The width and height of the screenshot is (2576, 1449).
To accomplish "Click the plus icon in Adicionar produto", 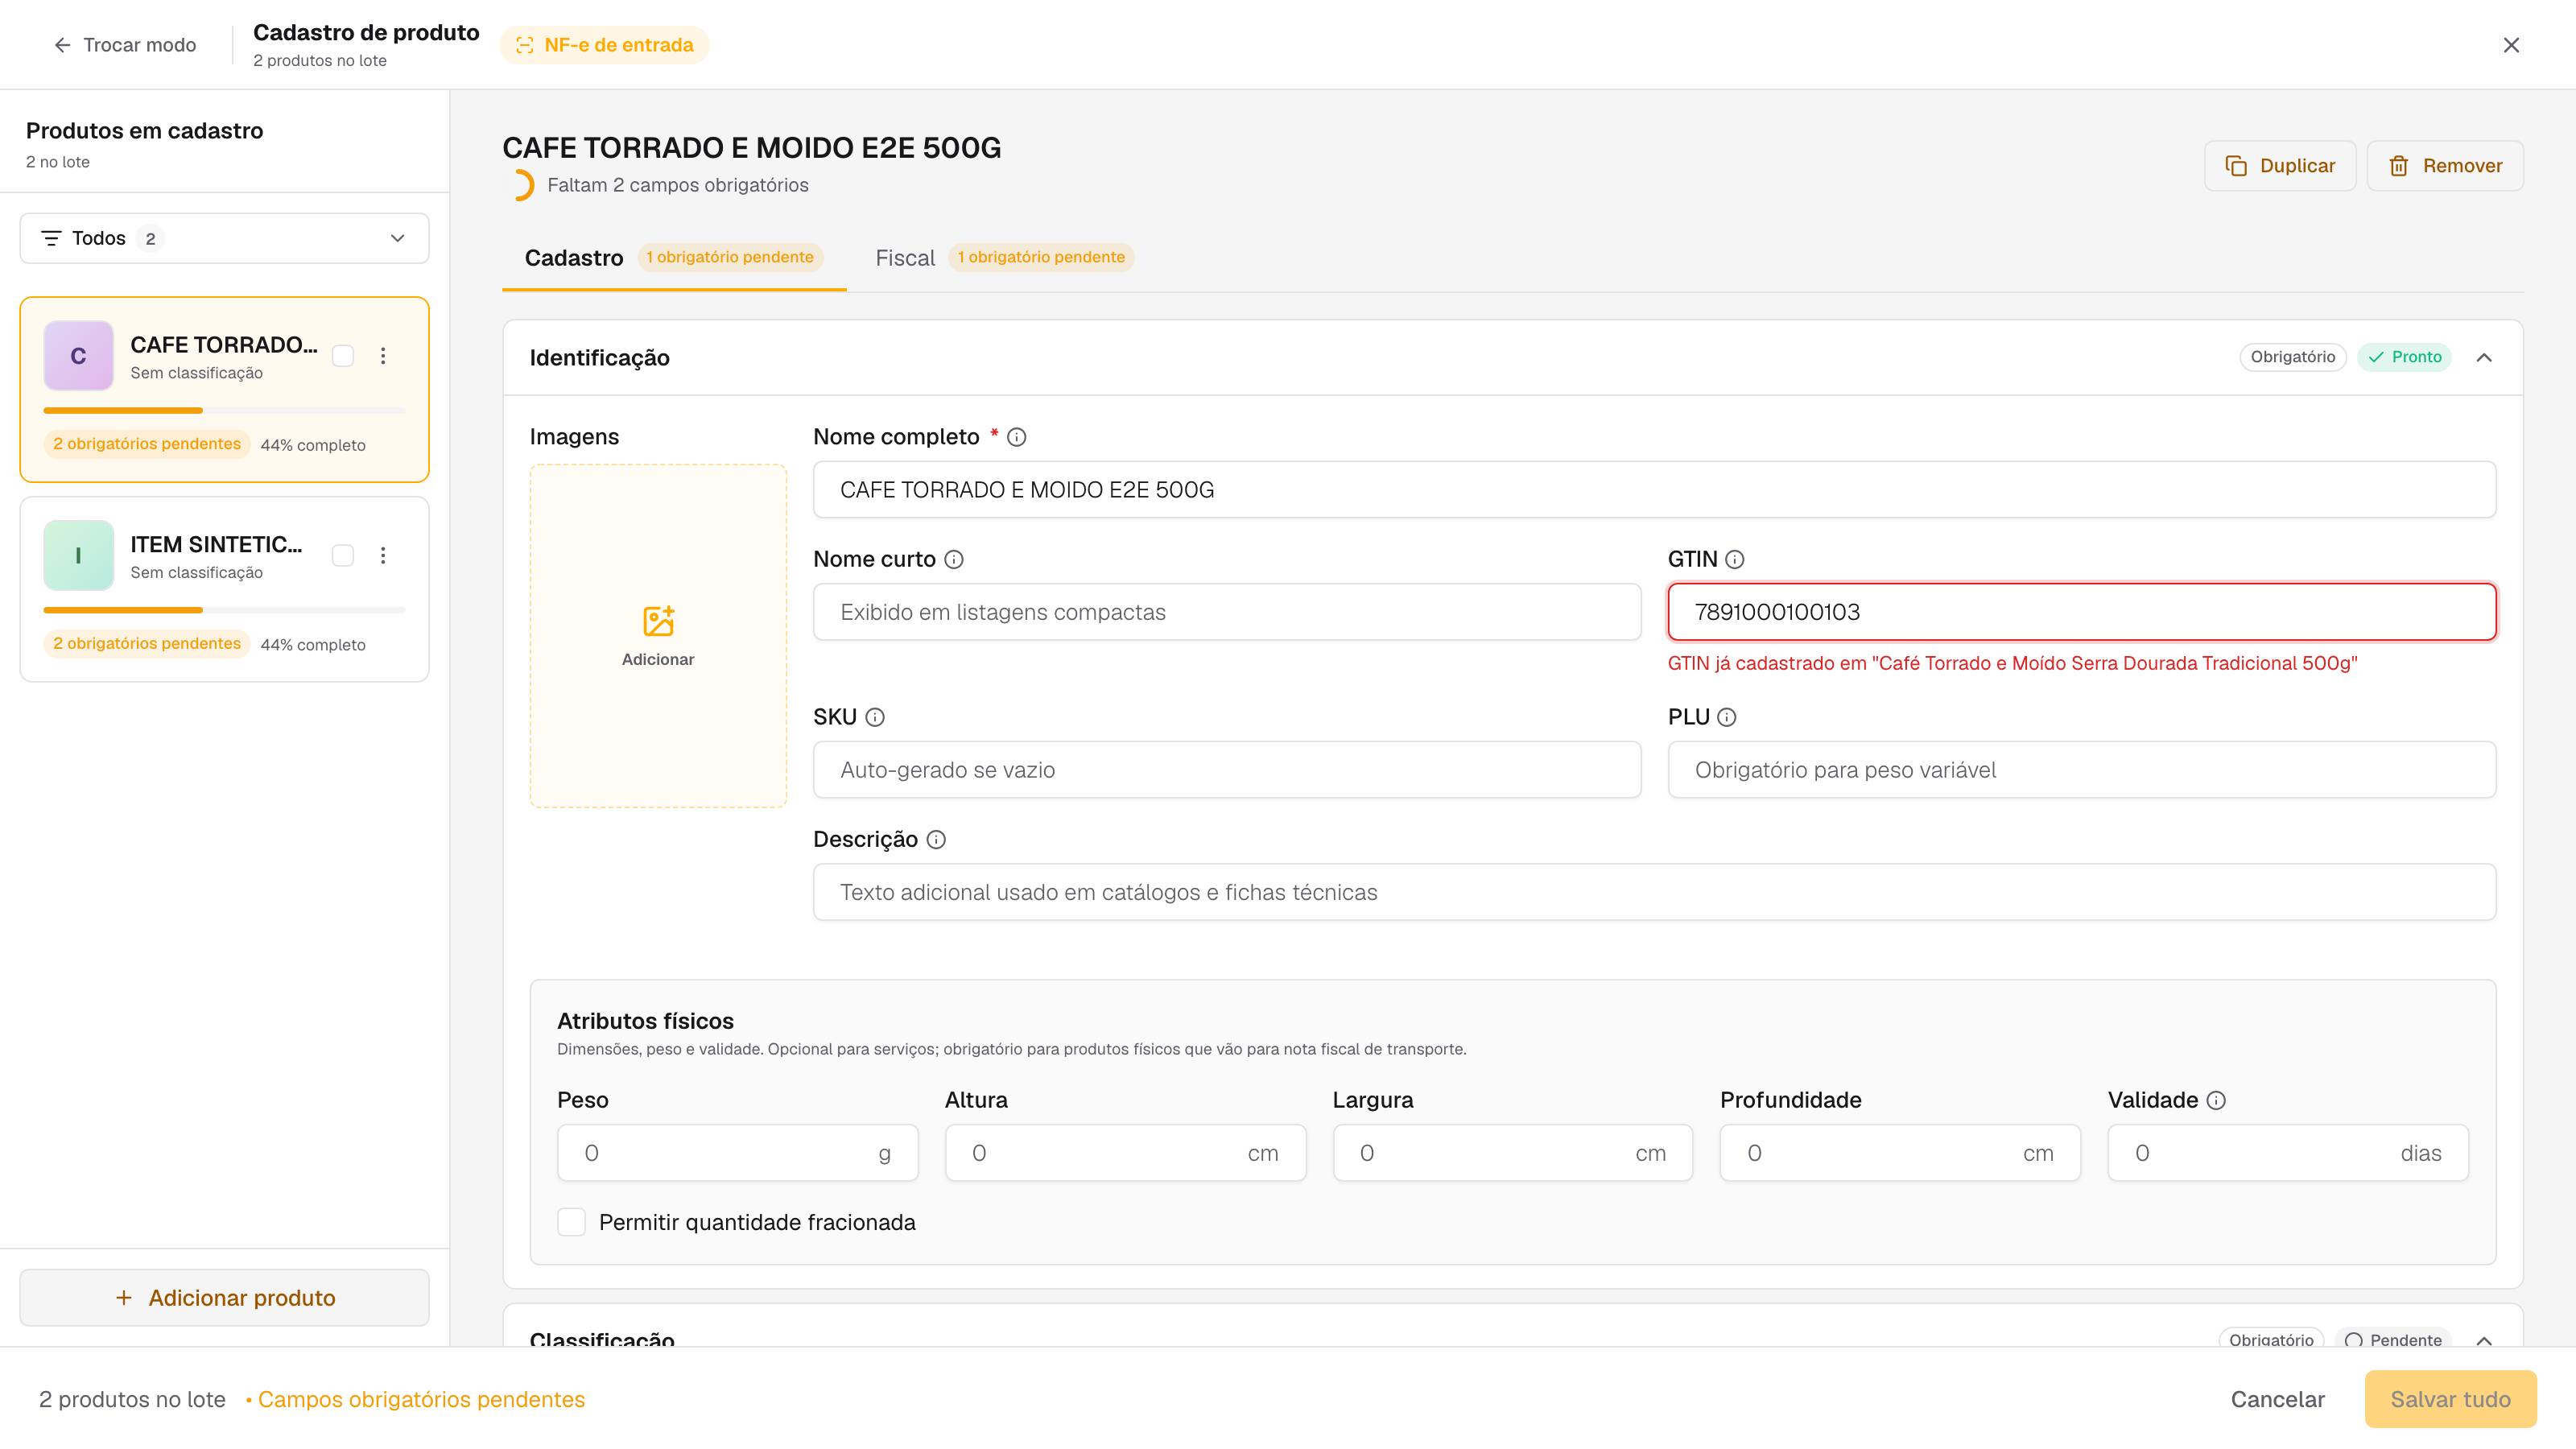I will coord(124,1297).
